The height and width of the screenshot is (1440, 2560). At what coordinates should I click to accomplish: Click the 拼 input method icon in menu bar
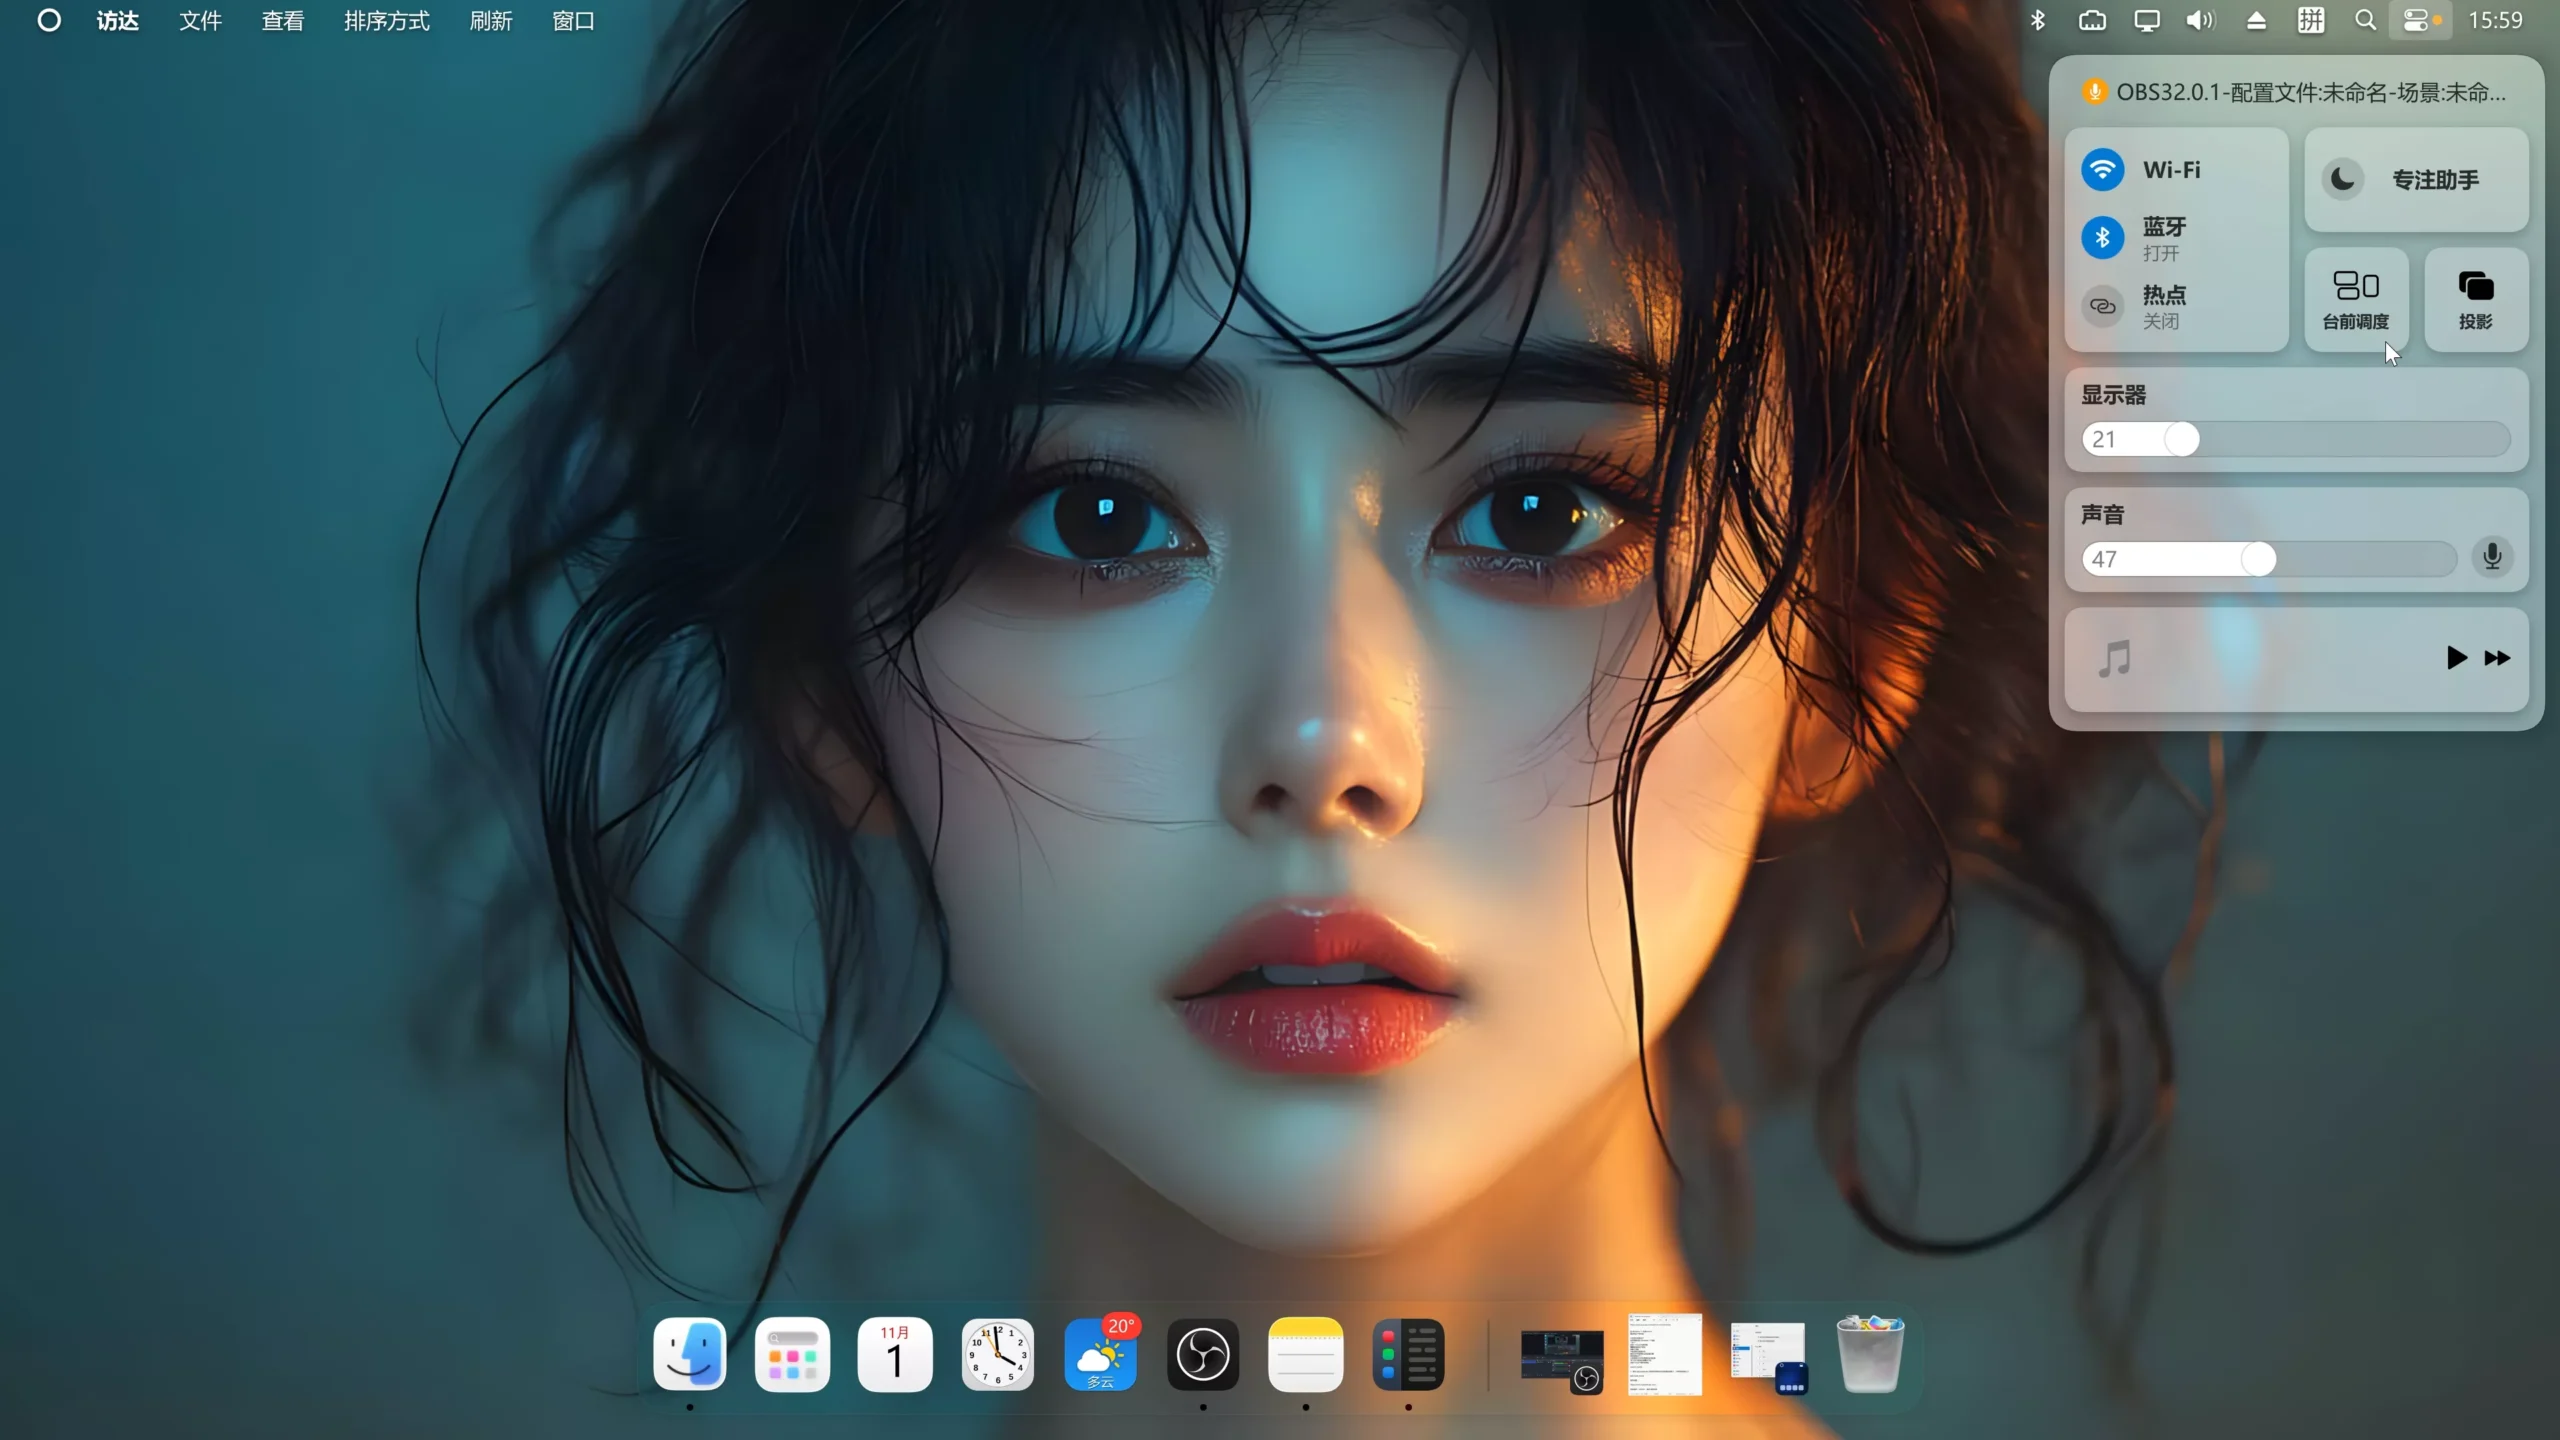tap(2311, 20)
